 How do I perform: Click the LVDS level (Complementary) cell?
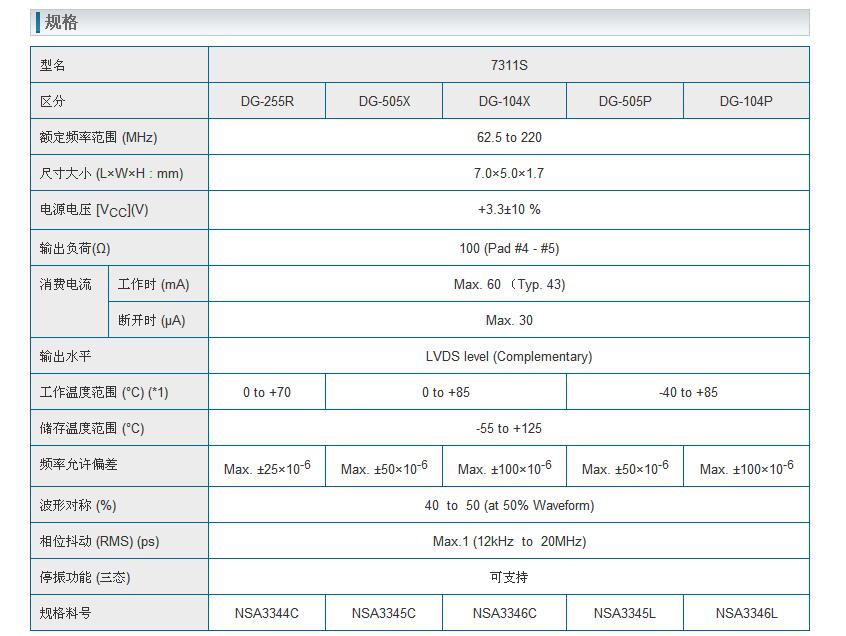509,356
